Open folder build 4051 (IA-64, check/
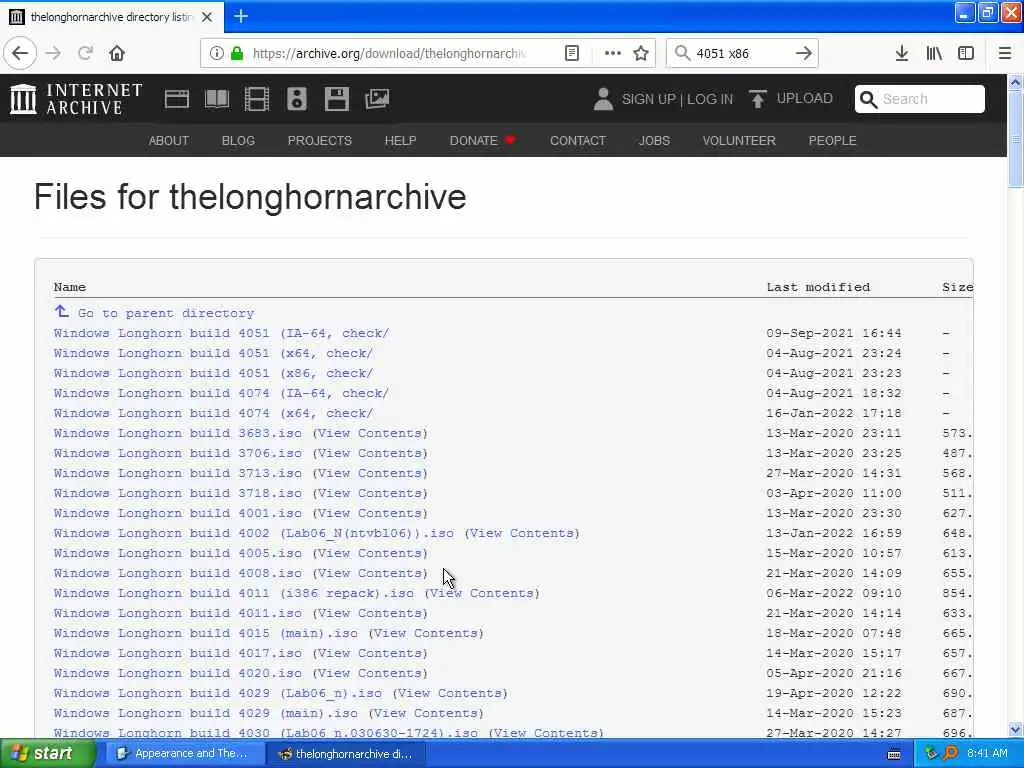The image size is (1024, 768). click(221, 333)
